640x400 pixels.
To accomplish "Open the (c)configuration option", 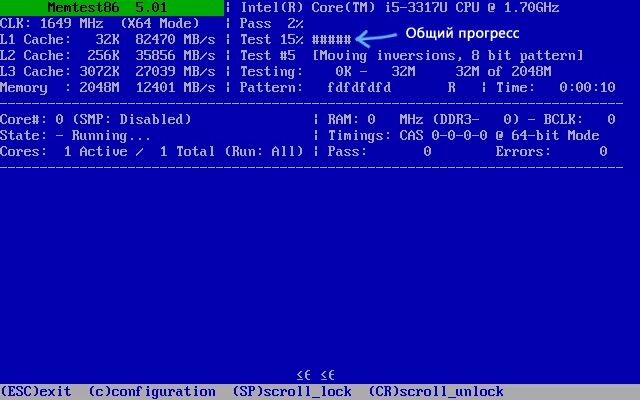I will [x=152, y=392].
